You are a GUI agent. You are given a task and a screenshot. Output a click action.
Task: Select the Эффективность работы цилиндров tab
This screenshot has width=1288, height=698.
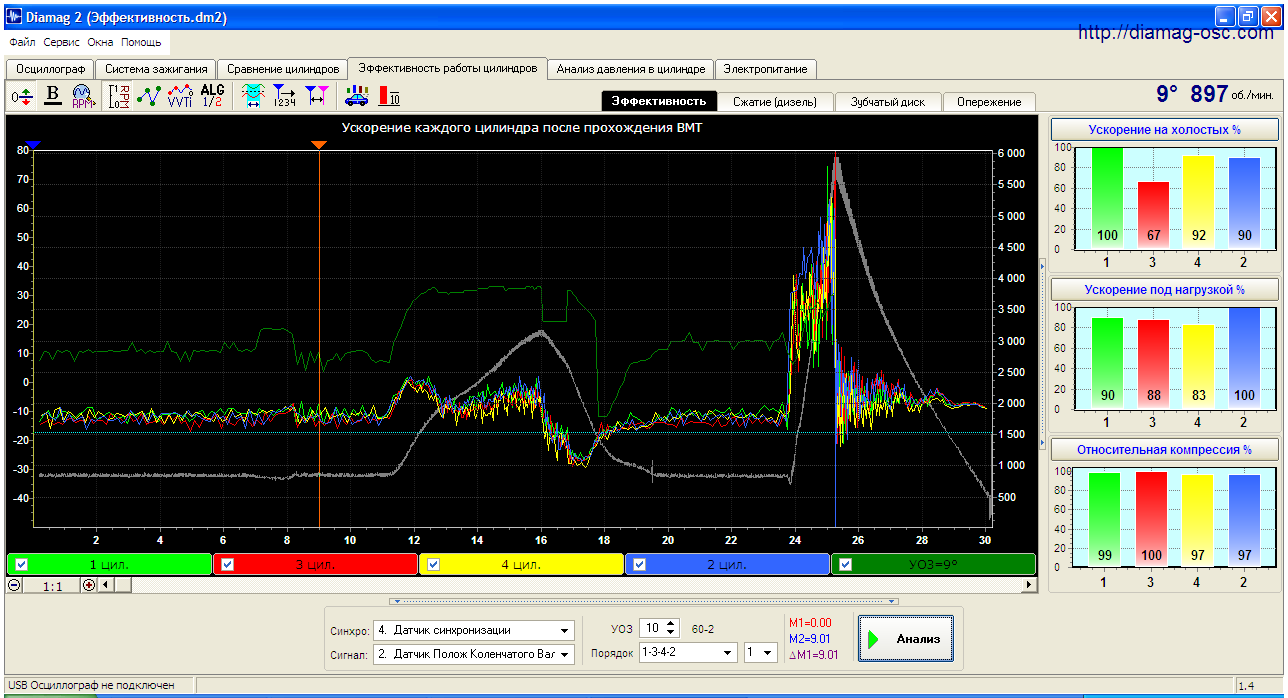[x=448, y=68]
